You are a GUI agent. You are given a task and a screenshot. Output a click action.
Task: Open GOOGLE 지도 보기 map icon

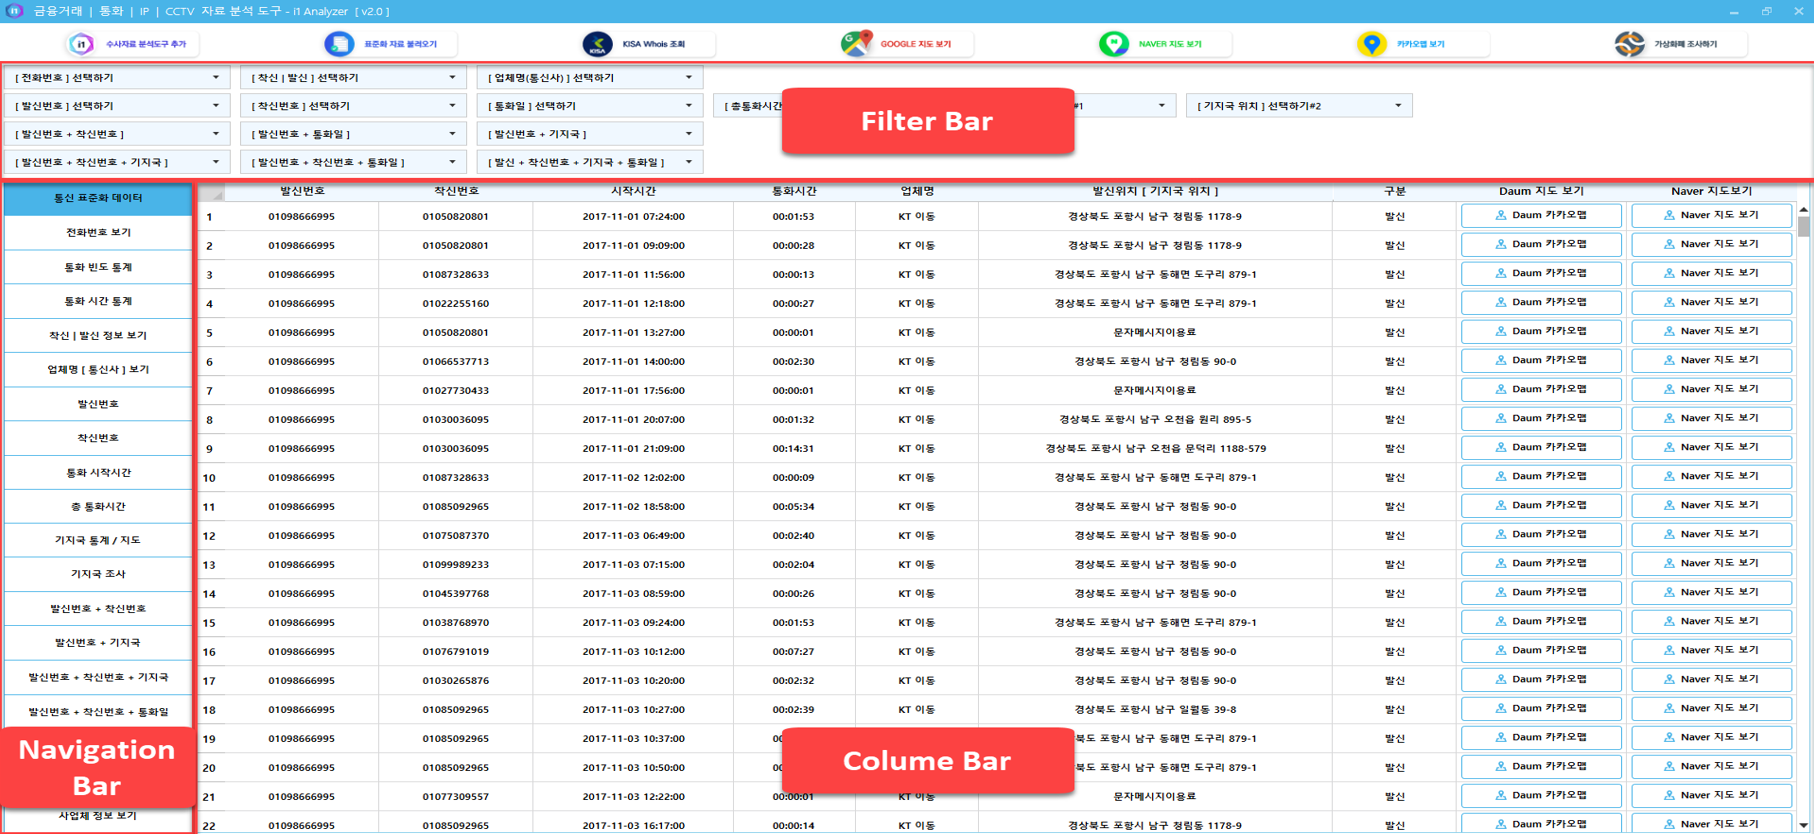point(856,44)
